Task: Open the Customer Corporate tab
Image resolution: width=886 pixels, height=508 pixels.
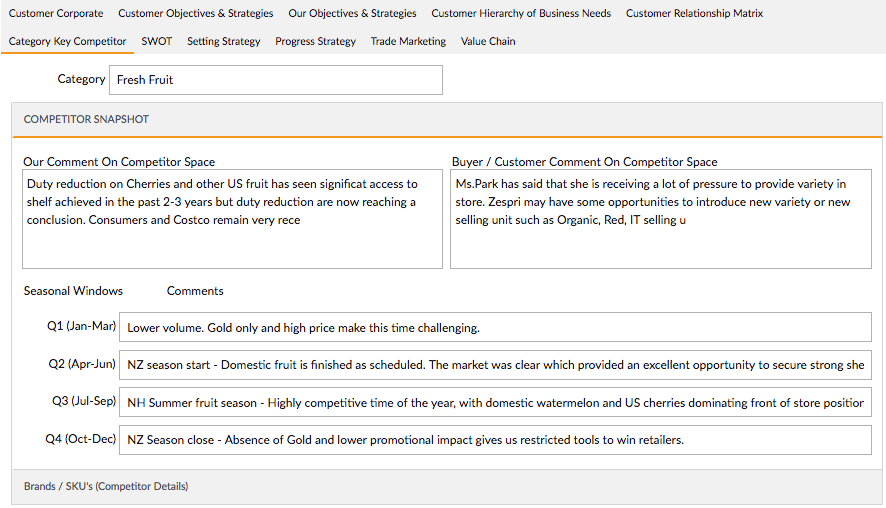Action: (x=56, y=13)
